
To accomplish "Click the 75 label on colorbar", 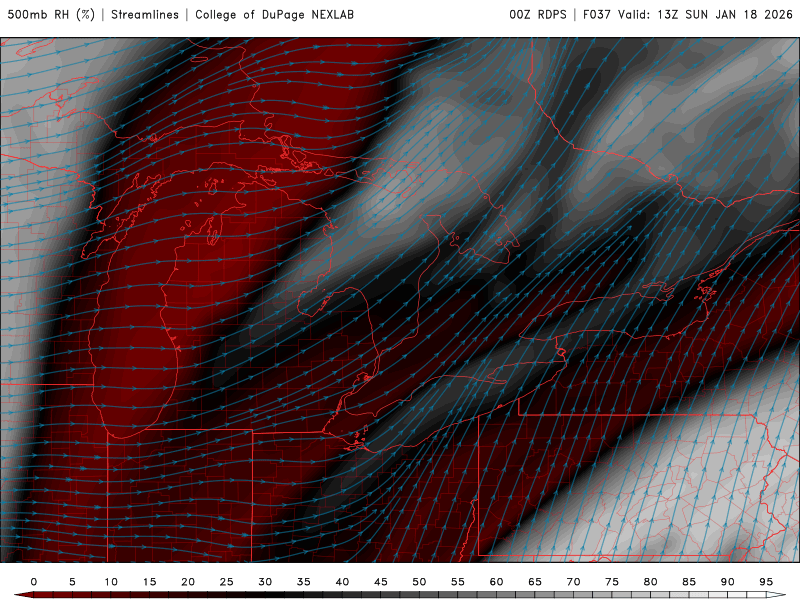I will [x=612, y=582].
